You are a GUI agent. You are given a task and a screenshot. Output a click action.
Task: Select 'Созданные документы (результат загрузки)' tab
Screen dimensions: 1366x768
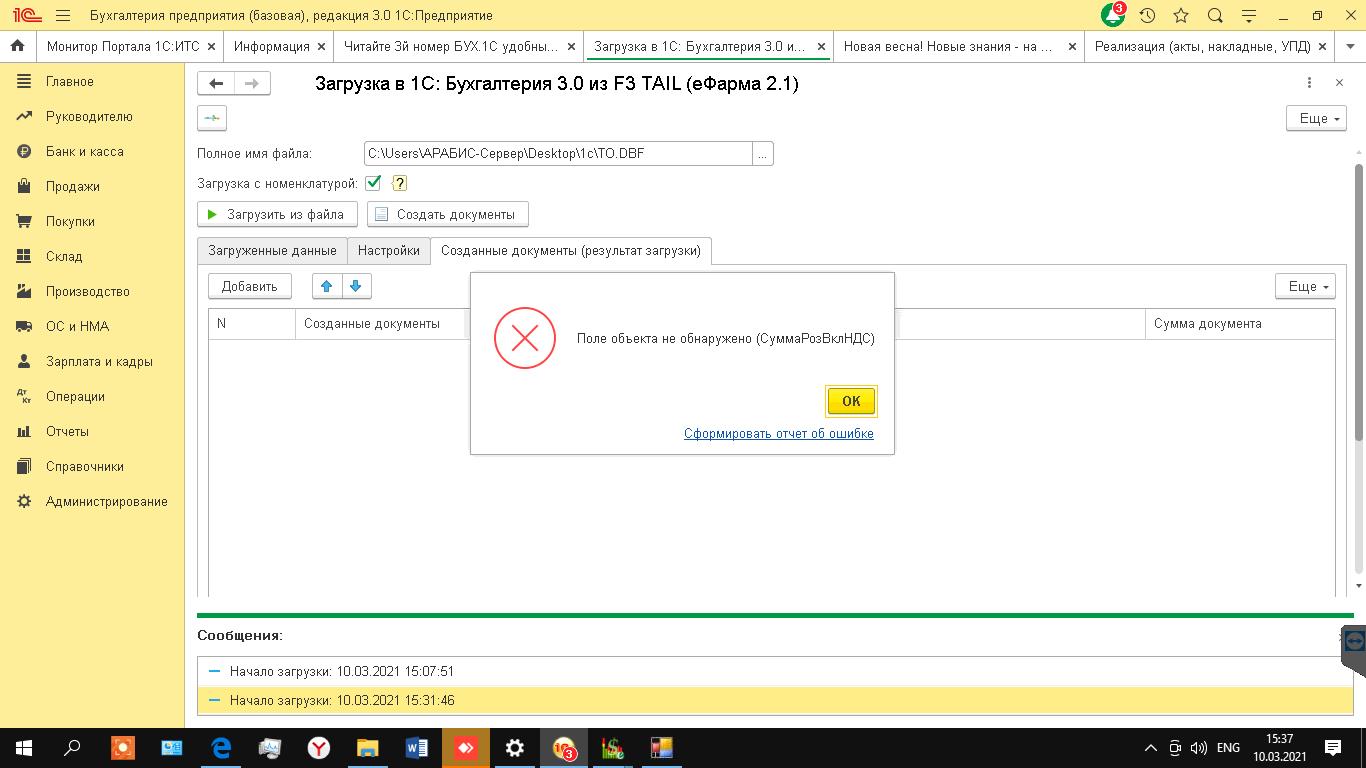571,250
